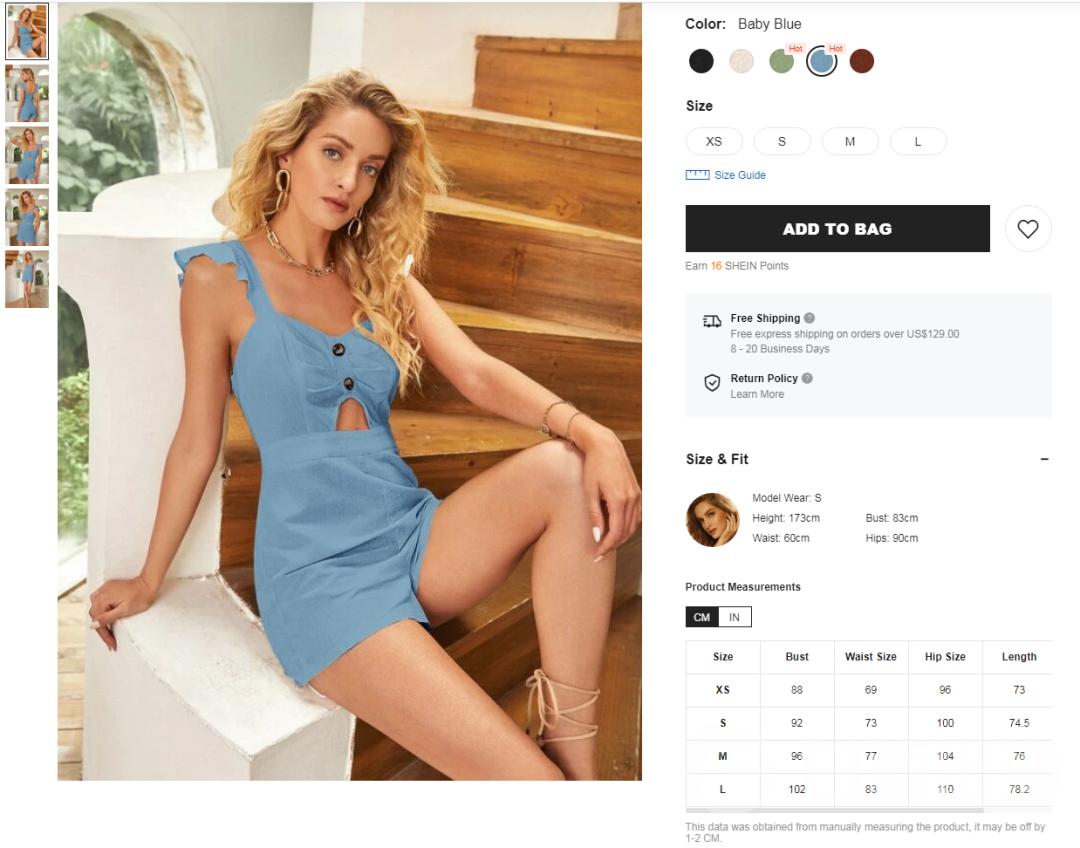Select size L

918,141
